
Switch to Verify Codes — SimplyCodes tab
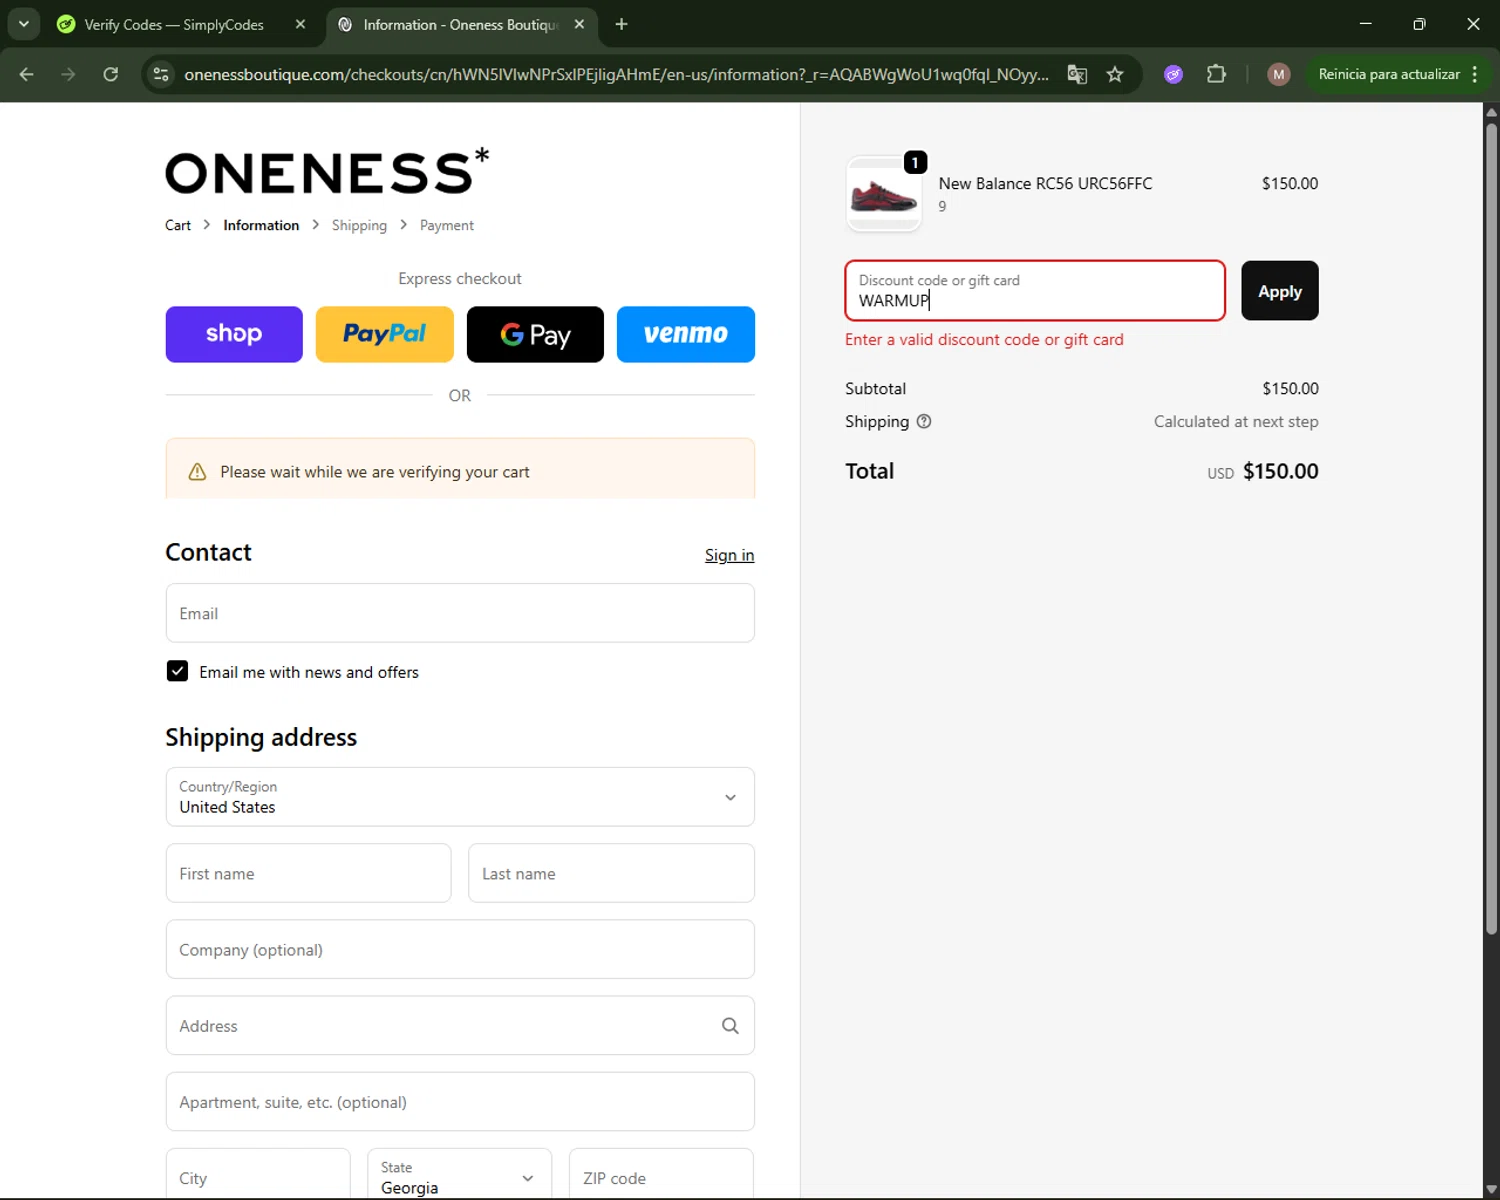(174, 24)
